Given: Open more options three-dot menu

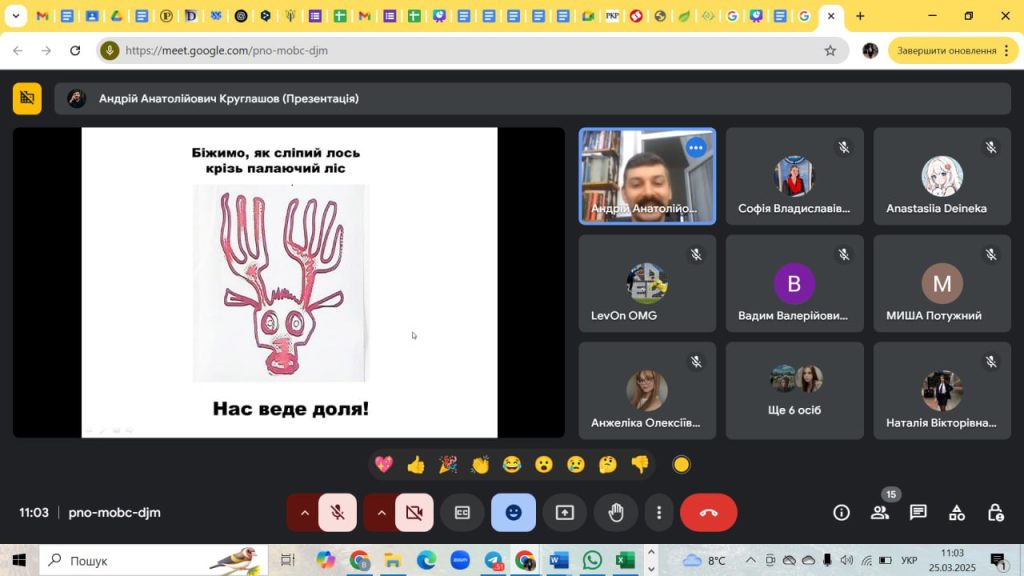Looking at the screenshot, I should (658, 513).
